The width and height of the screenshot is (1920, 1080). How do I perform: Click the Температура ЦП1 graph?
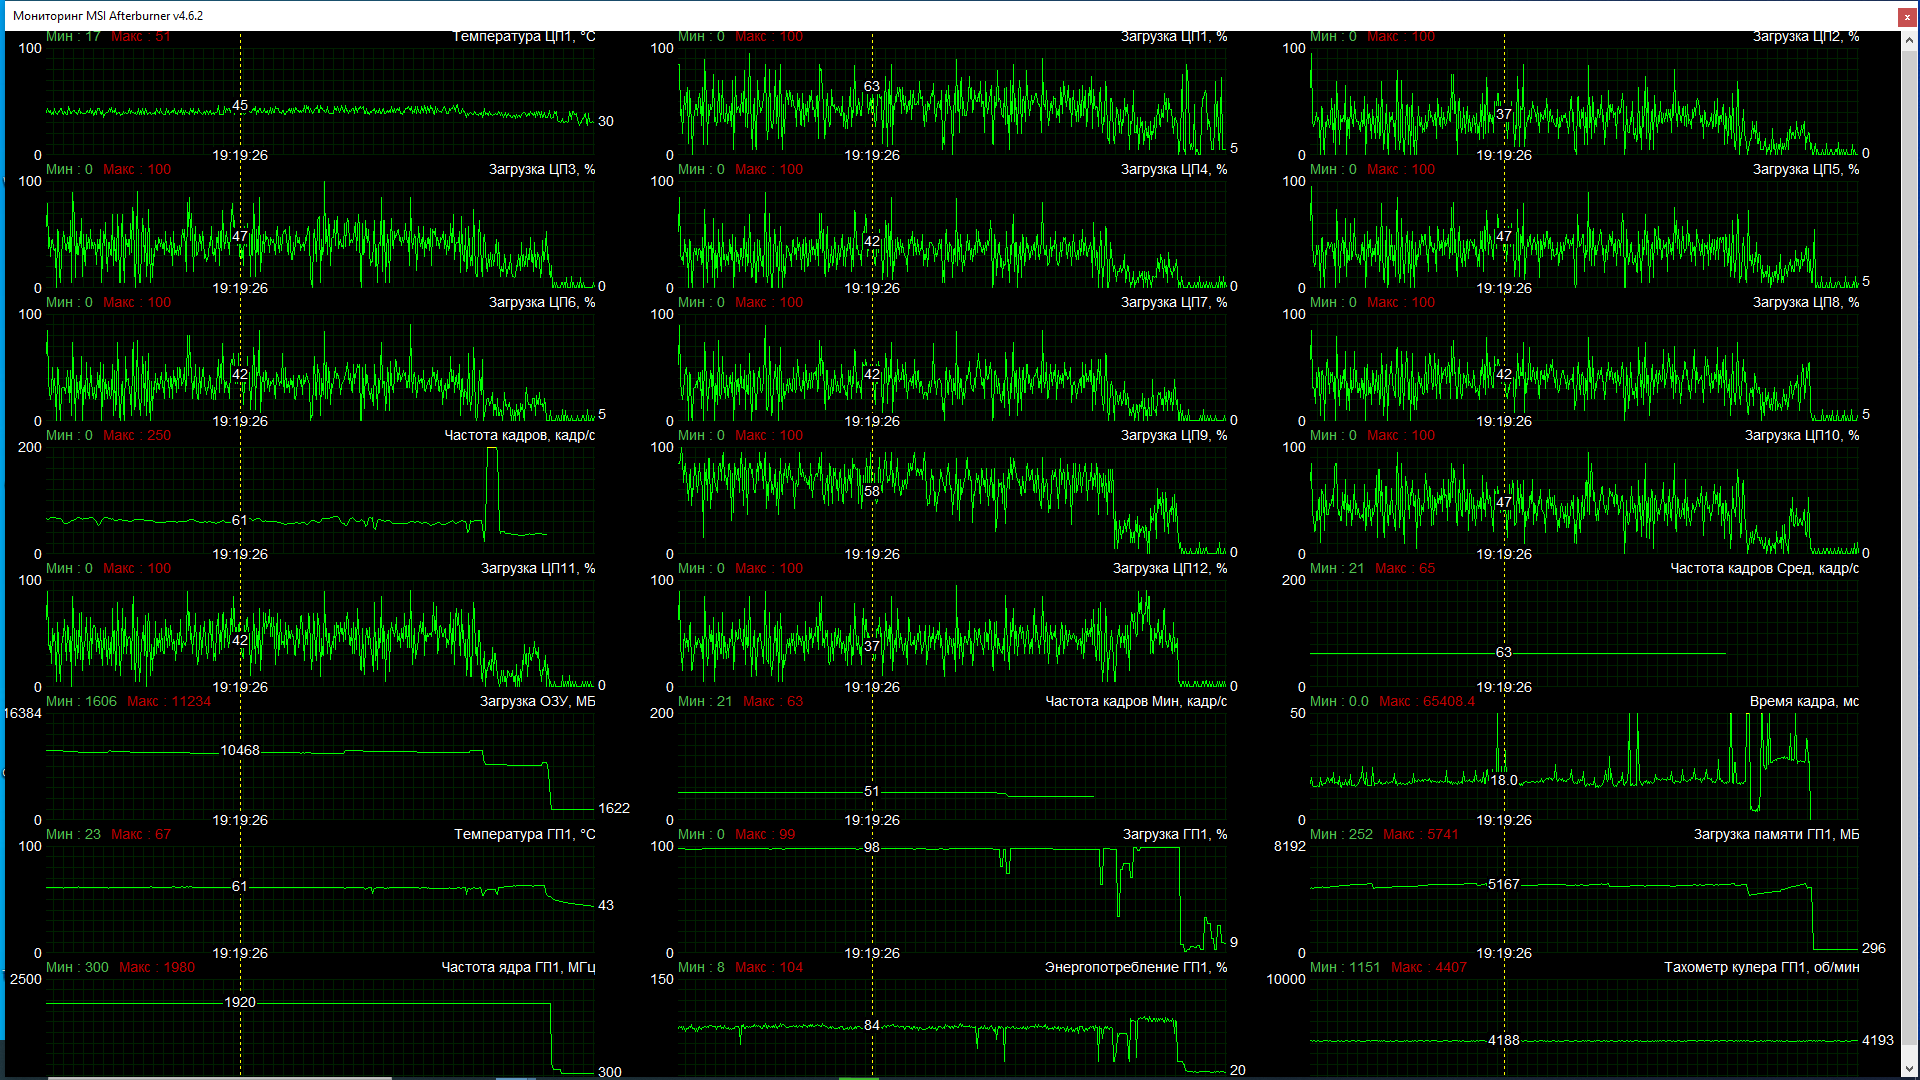pos(320,100)
